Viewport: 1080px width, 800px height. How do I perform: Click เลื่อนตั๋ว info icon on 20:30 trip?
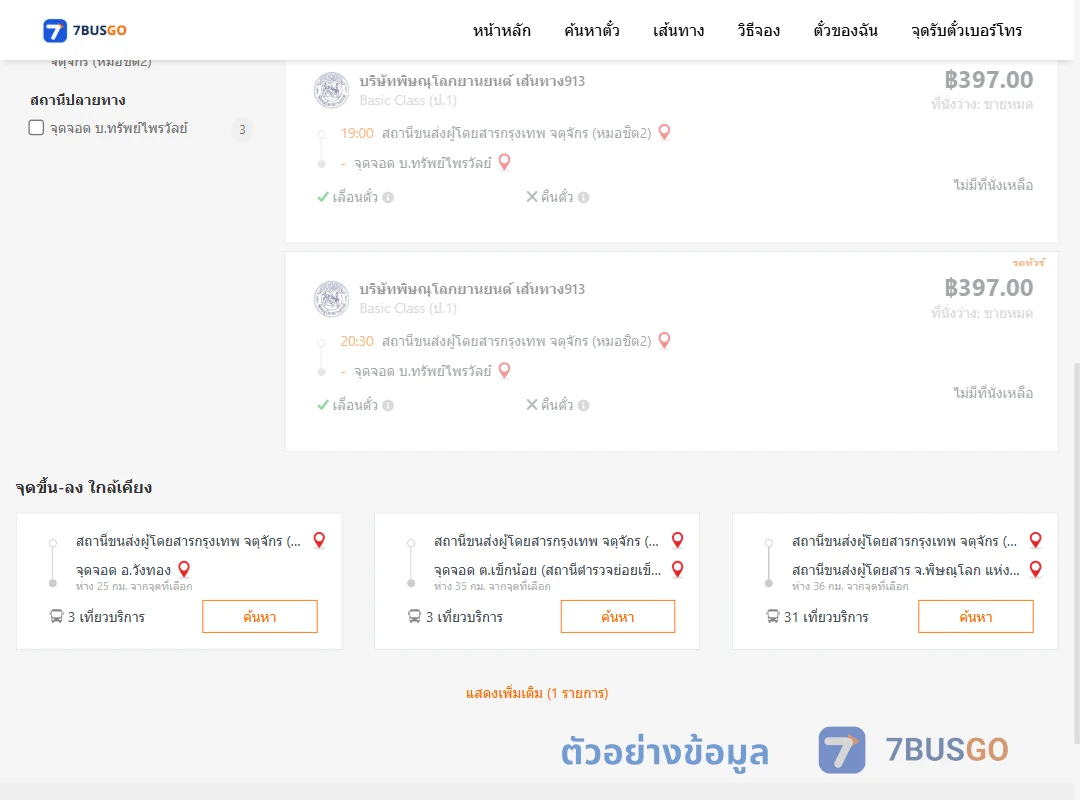(388, 406)
